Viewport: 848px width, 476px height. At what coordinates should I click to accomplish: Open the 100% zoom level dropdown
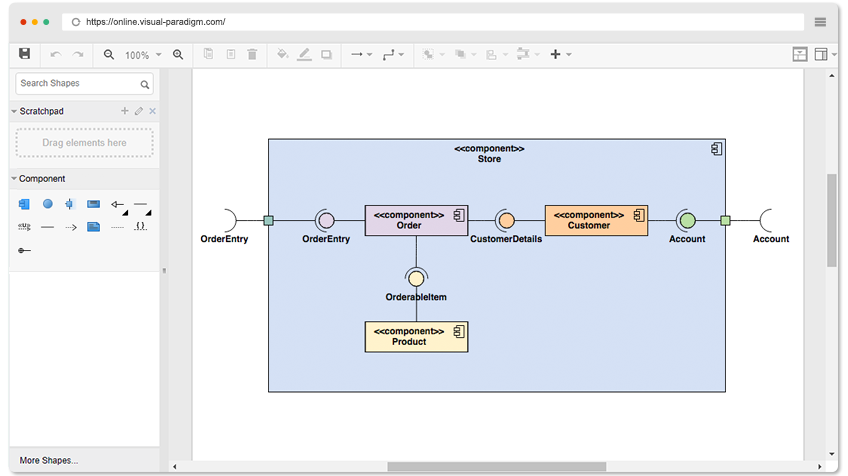(143, 55)
